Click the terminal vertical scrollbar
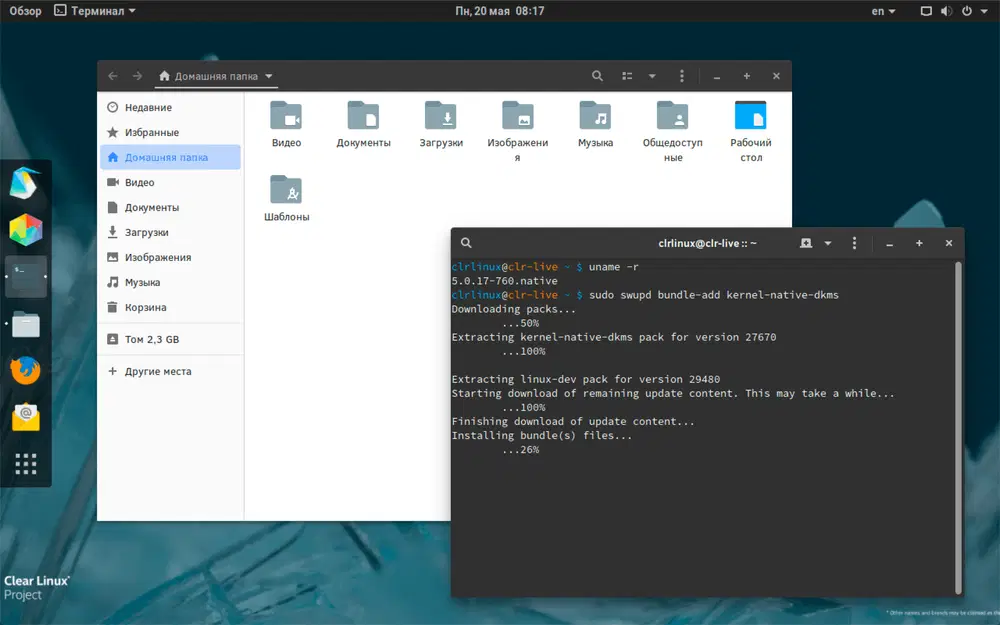 pyautogui.click(x=958, y=425)
